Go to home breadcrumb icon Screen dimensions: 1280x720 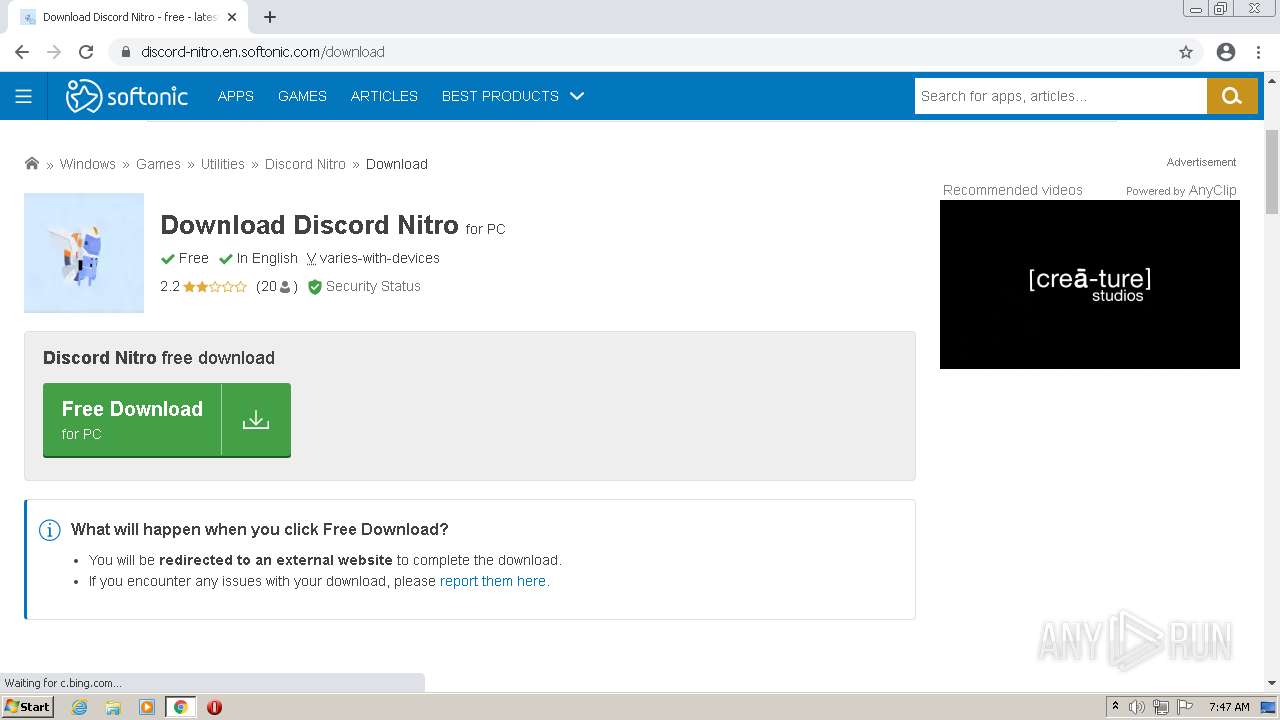coord(32,163)
